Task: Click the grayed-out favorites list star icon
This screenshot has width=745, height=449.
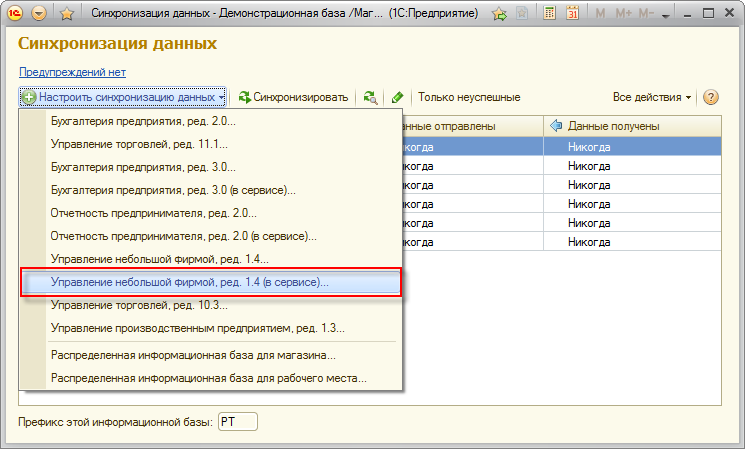Action: (522, 13)
